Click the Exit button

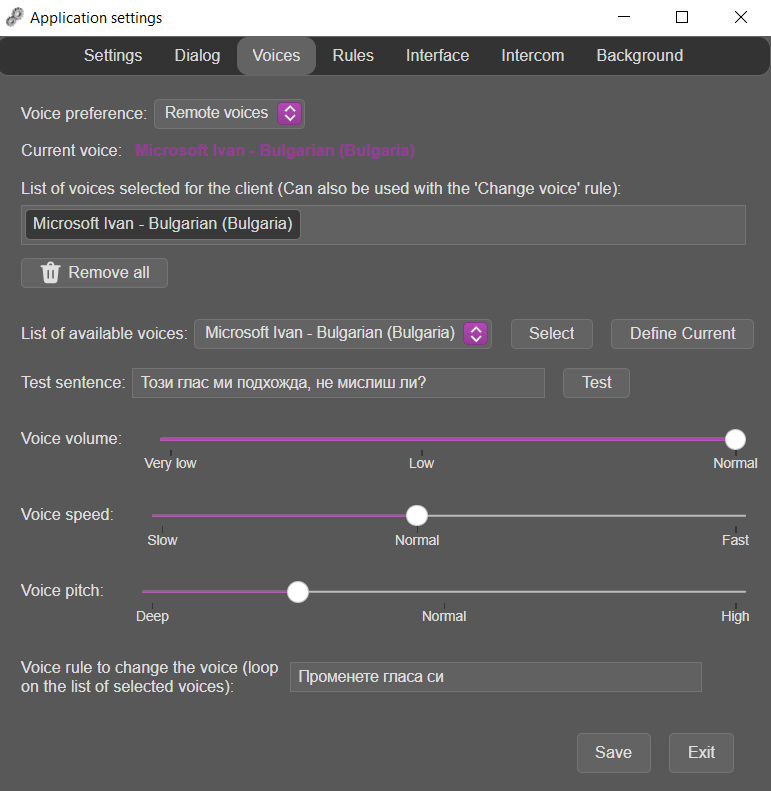coord(701,753)
